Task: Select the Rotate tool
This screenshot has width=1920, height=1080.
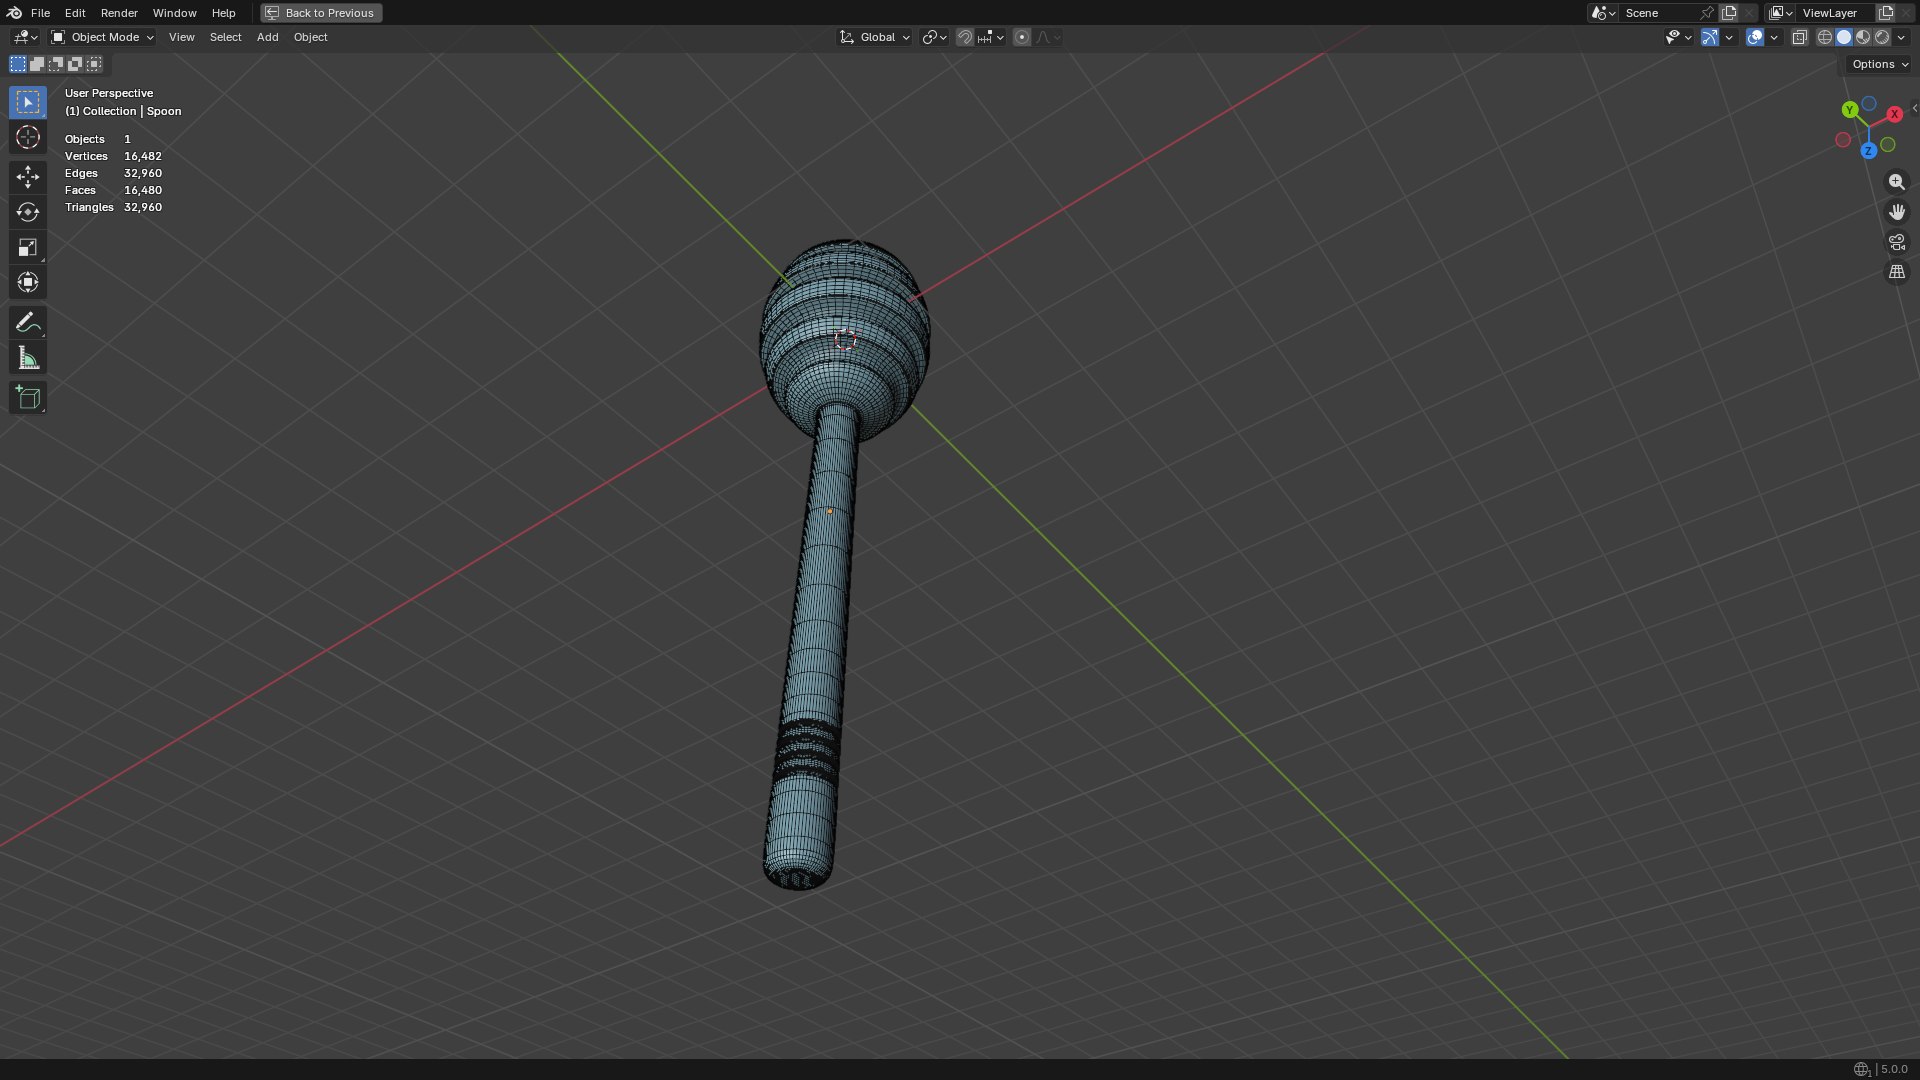Action: coord(28,212)
